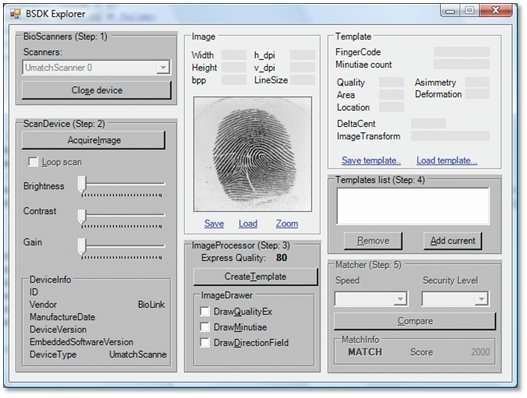This screenshot has width=527, height=398.
Task: Click the Load link under the fingerprint image
Action: tap(248, 224)
